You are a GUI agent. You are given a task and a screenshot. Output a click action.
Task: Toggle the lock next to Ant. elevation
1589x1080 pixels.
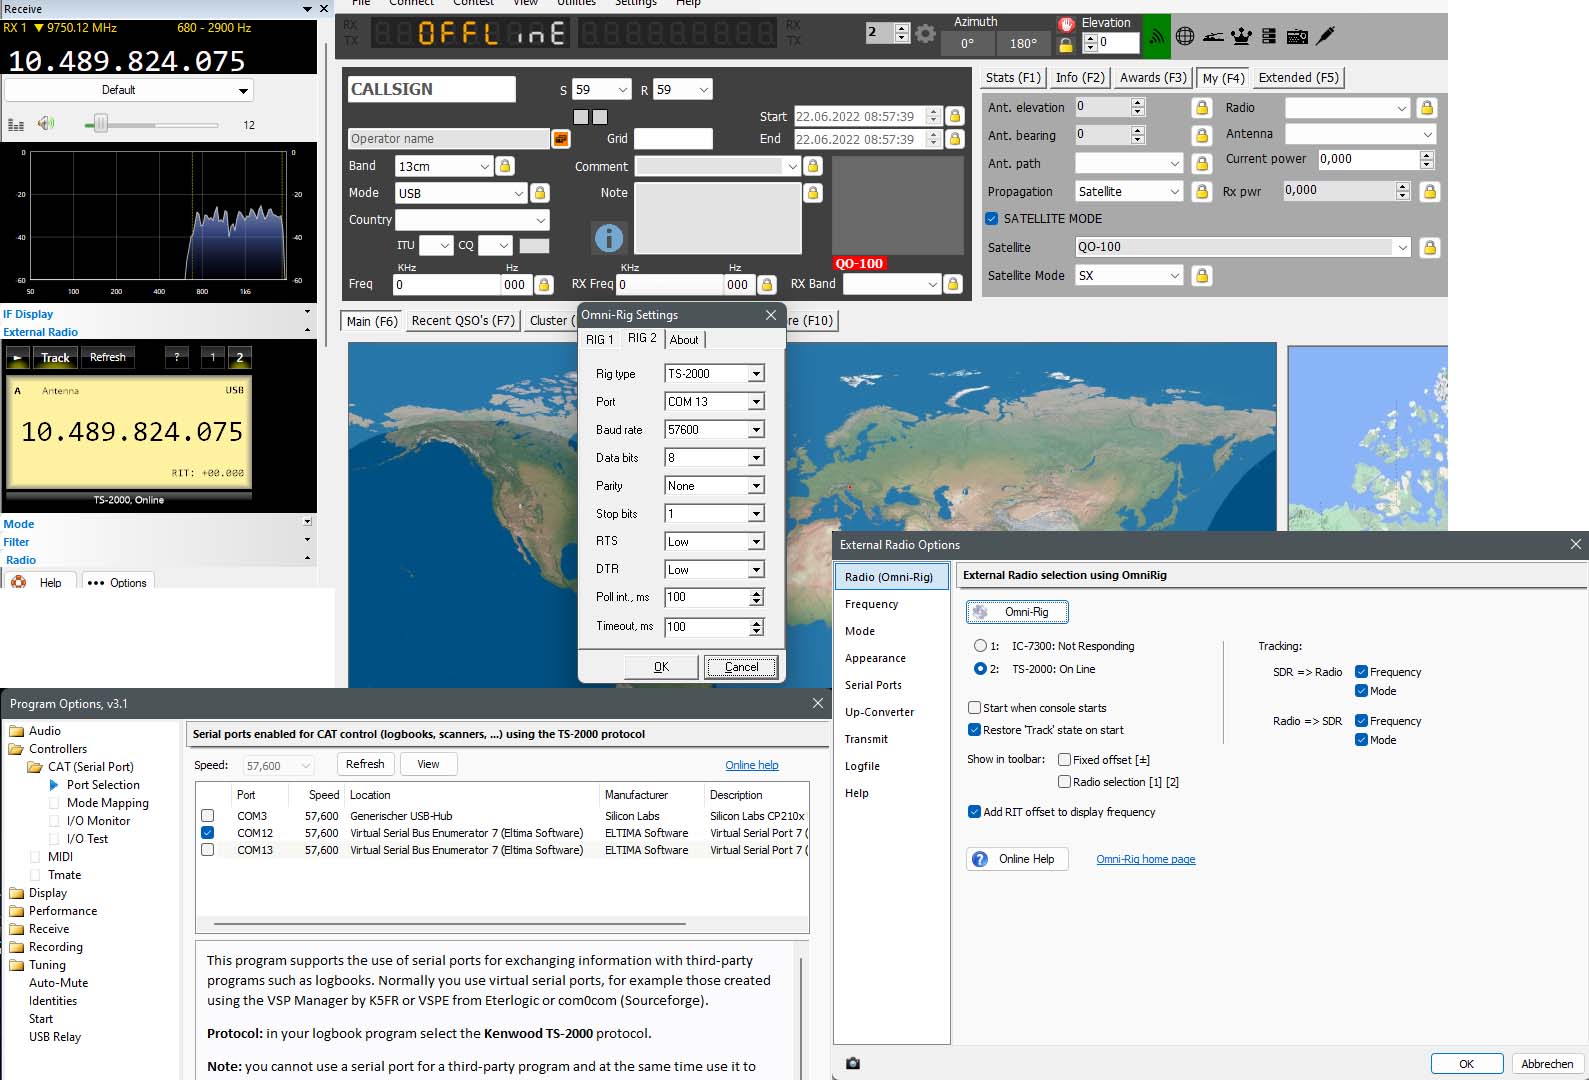point(1202,107)
